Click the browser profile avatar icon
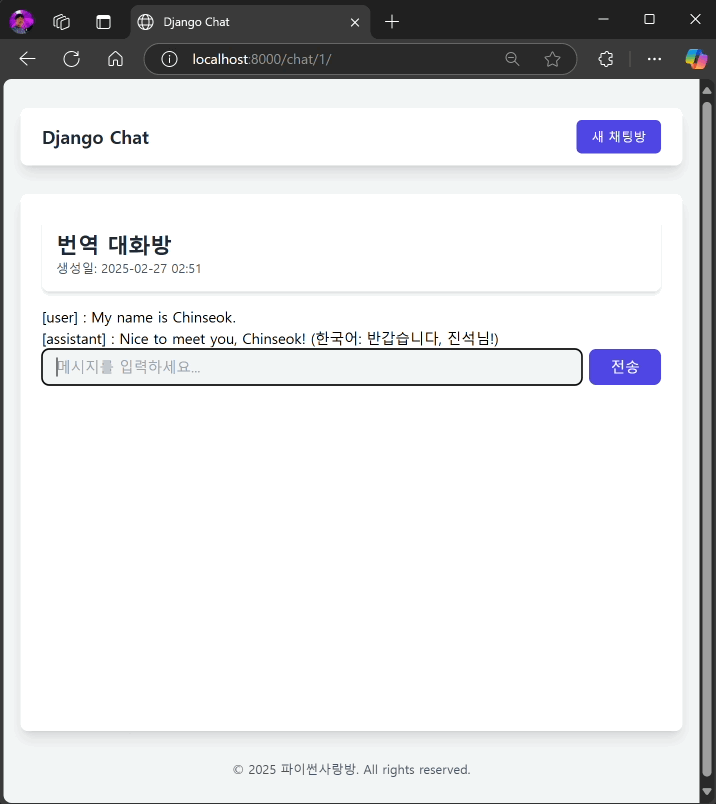 pos(21,21)
